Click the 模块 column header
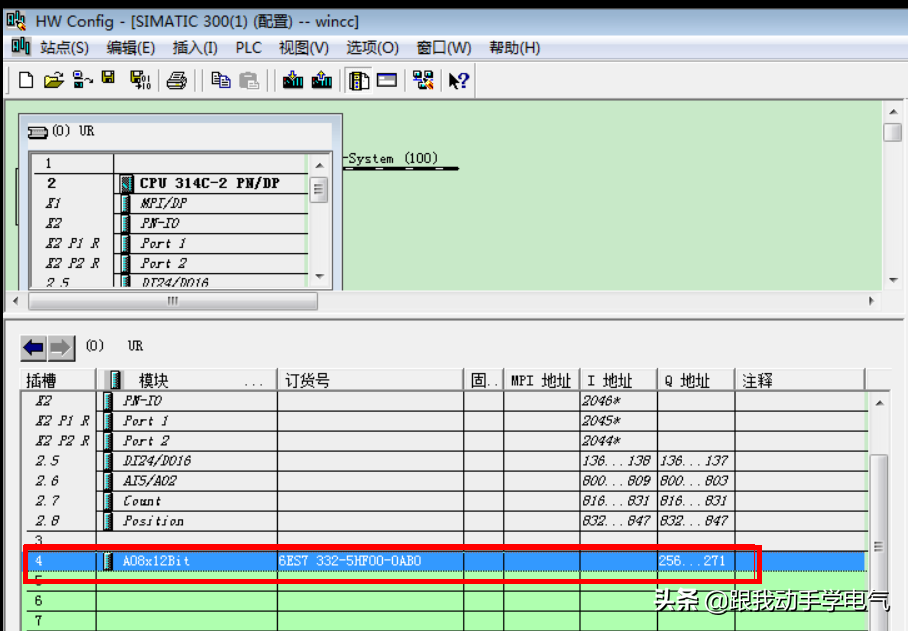Image resolution: width=908 pixels, height=631 pixels. click(x=187, y=380)
